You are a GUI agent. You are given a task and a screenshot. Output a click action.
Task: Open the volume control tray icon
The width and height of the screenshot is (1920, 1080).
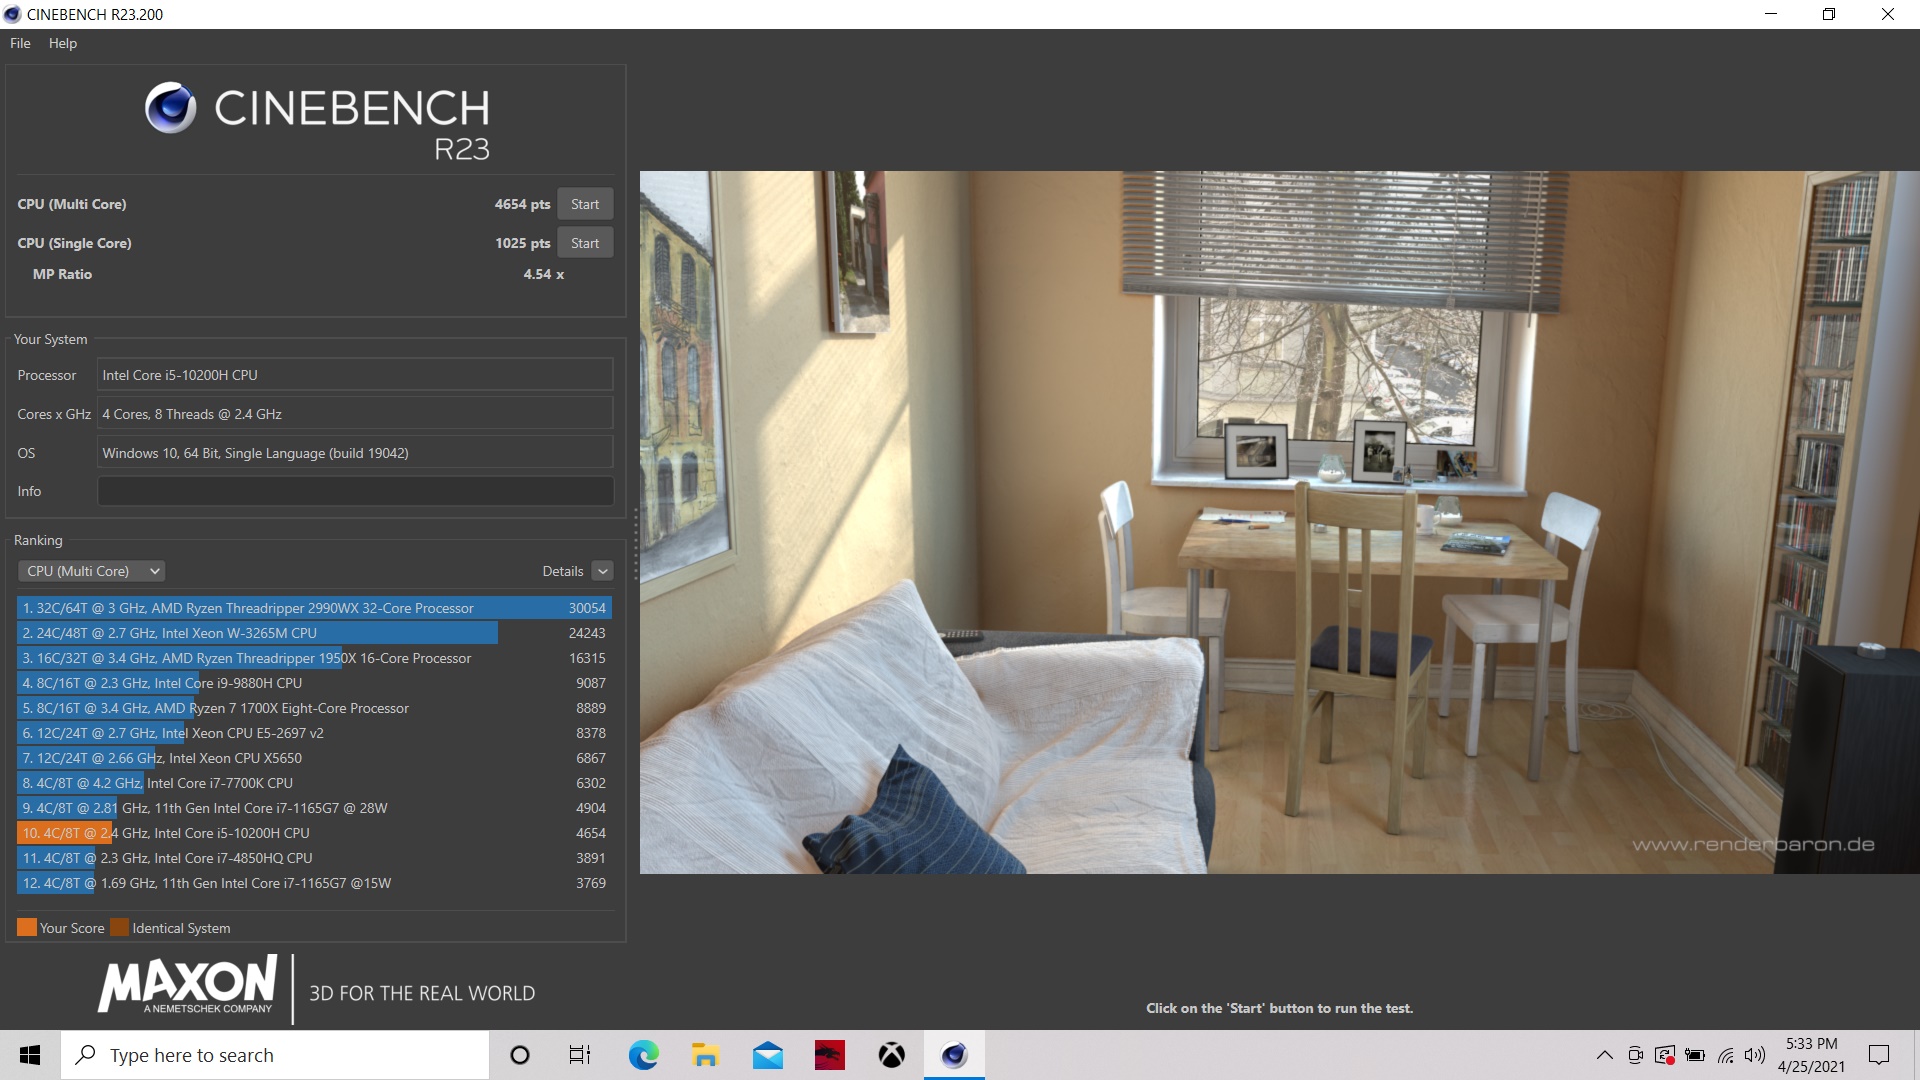point(1755,1055)
